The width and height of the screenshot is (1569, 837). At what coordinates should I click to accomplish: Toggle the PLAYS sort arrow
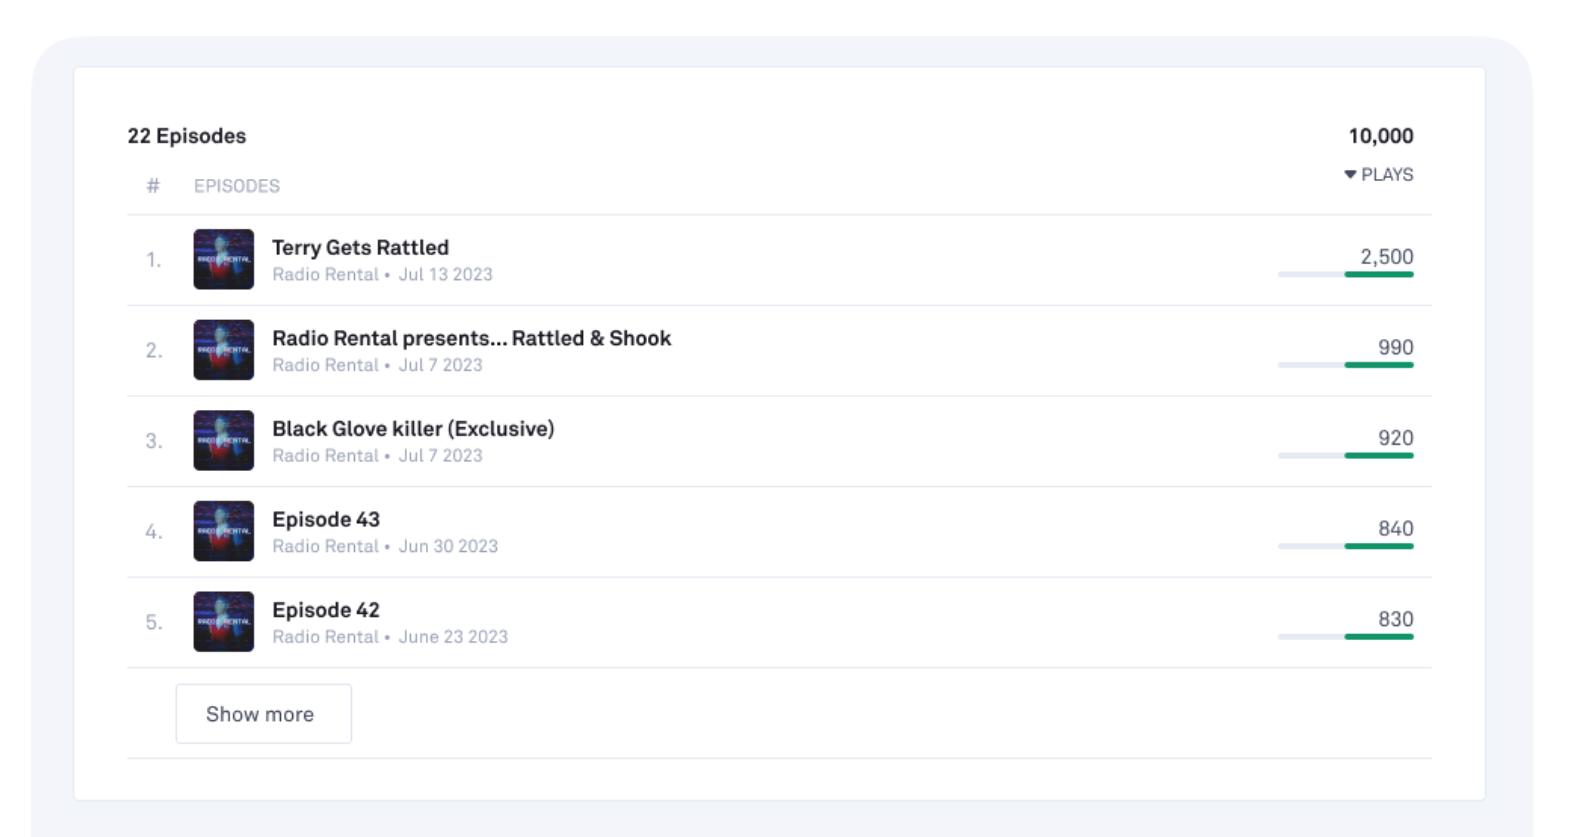pos(1350,175)
